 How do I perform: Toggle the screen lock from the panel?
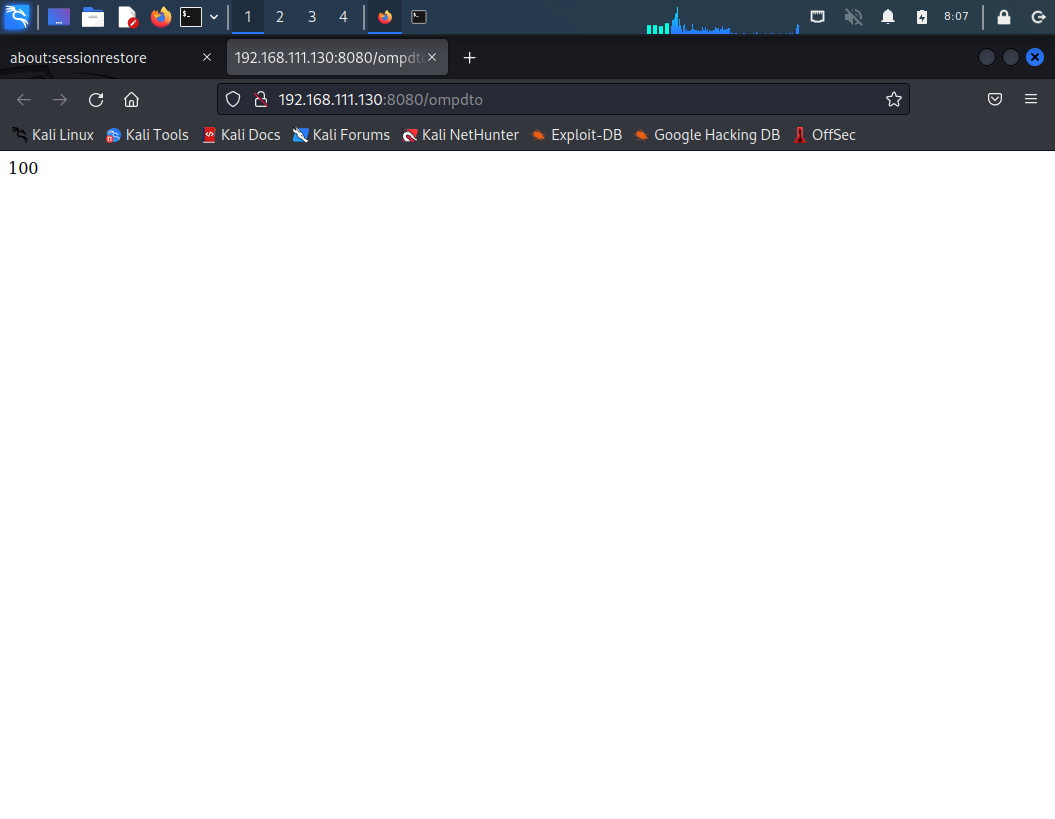[1003, 16]
